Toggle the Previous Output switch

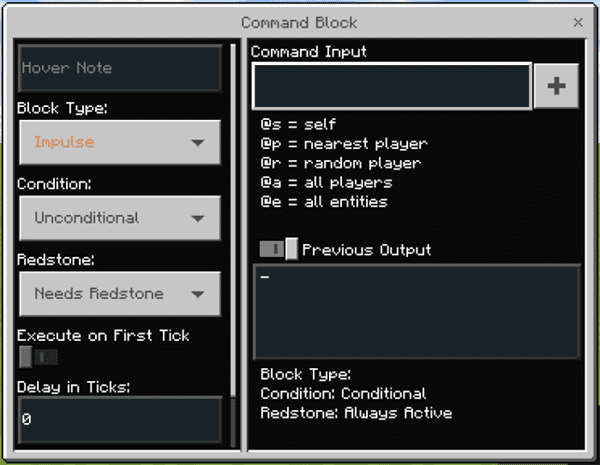click(278, 250)
